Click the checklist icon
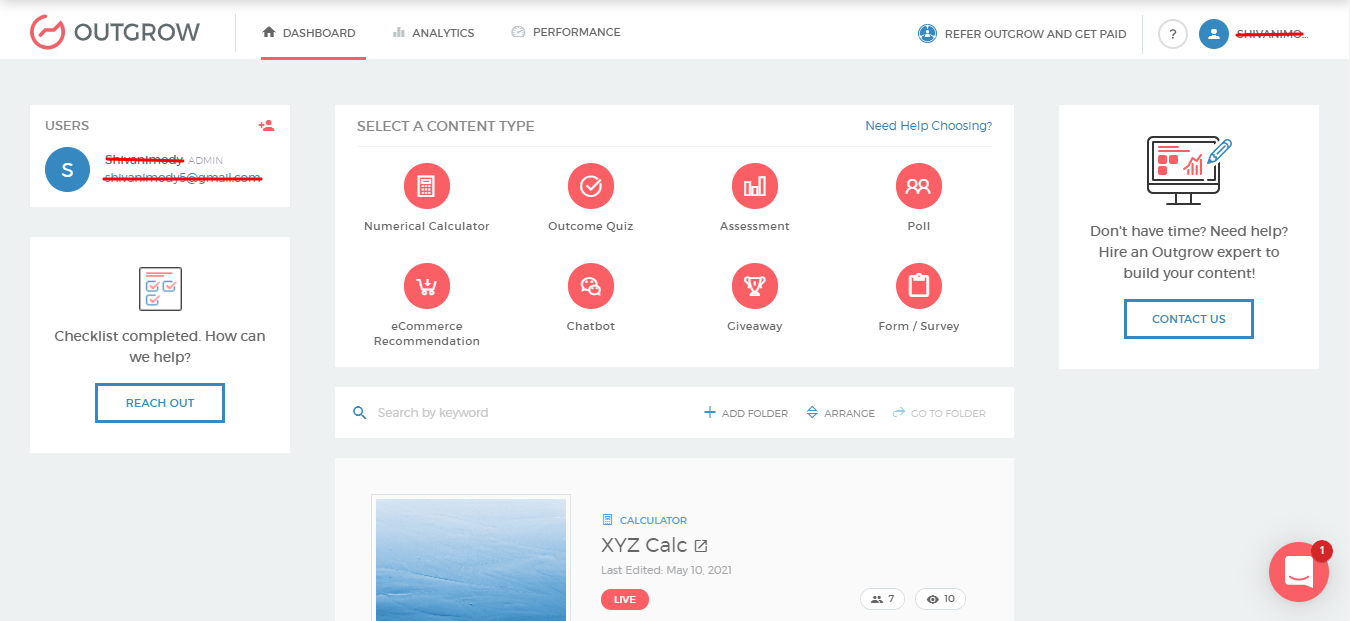1350x621 pixels. [160, 288]
